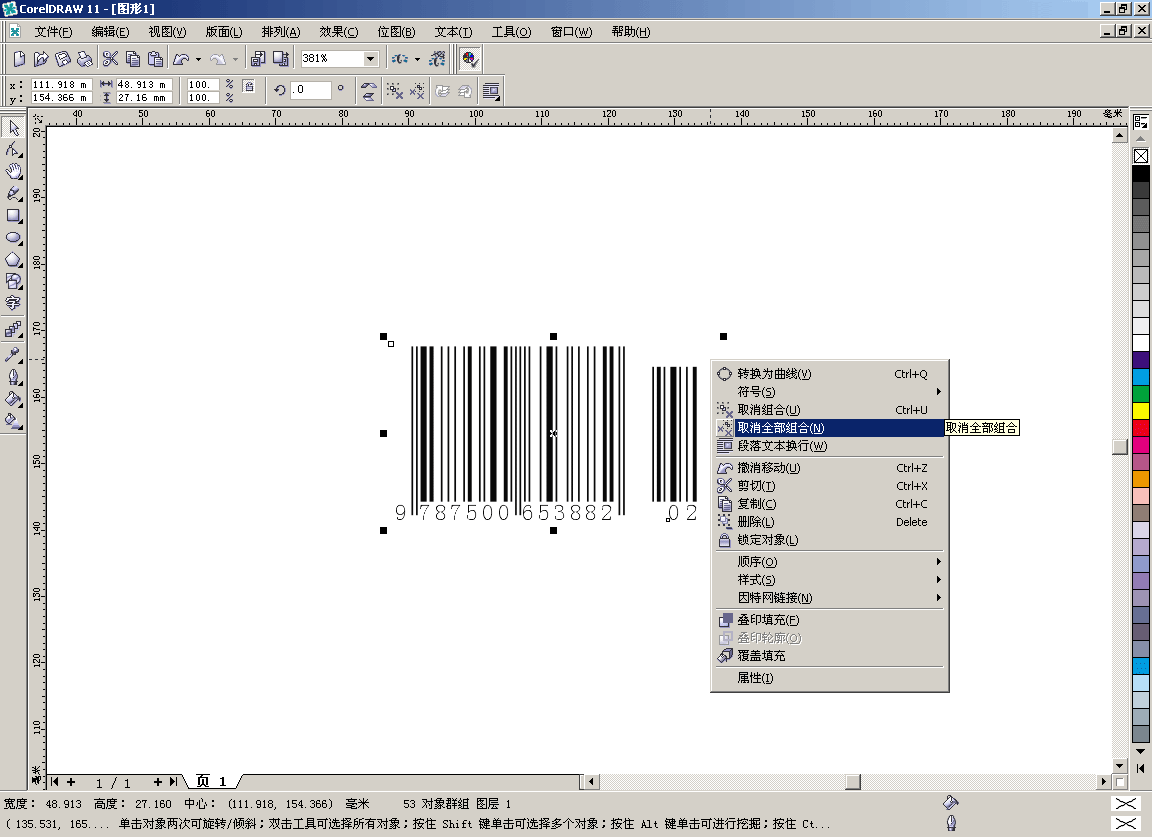The image size is (1152, 837).
Task: Expand the undo history dropdown arrow
Action: click(198, 59)
